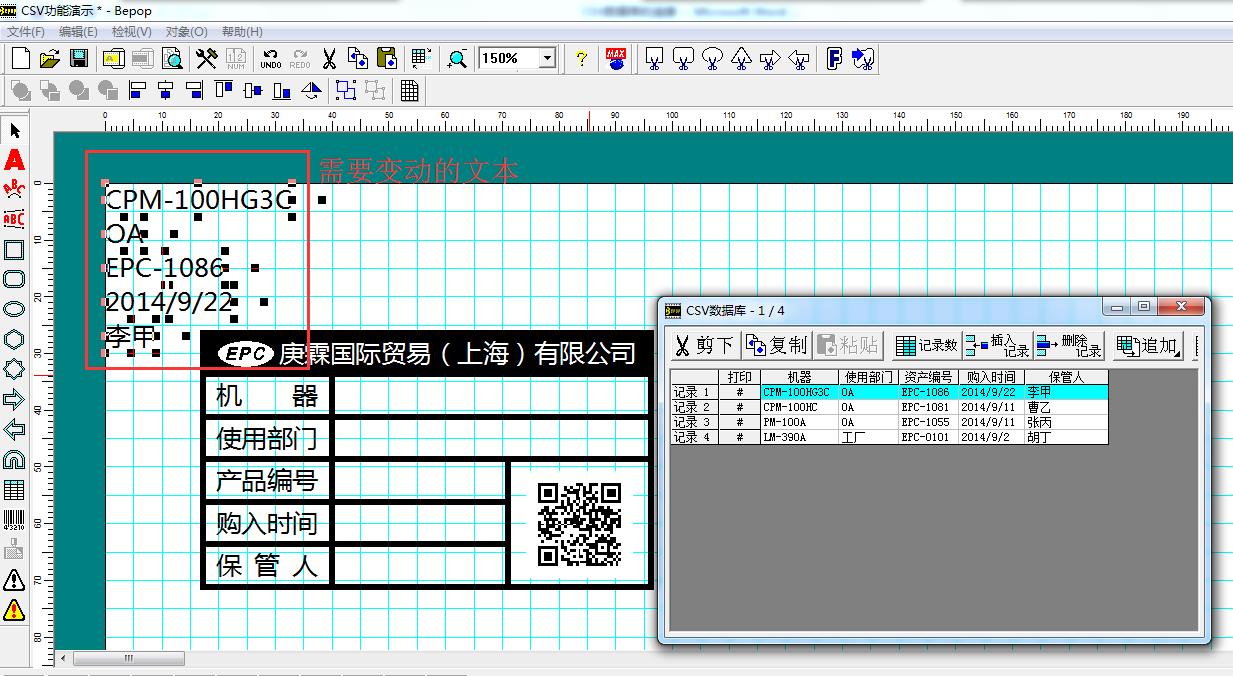Click 记录数 button in CSV database window
Image resolution: width=1233 pixels, height=676 pixels.
(x=927, y=345)
